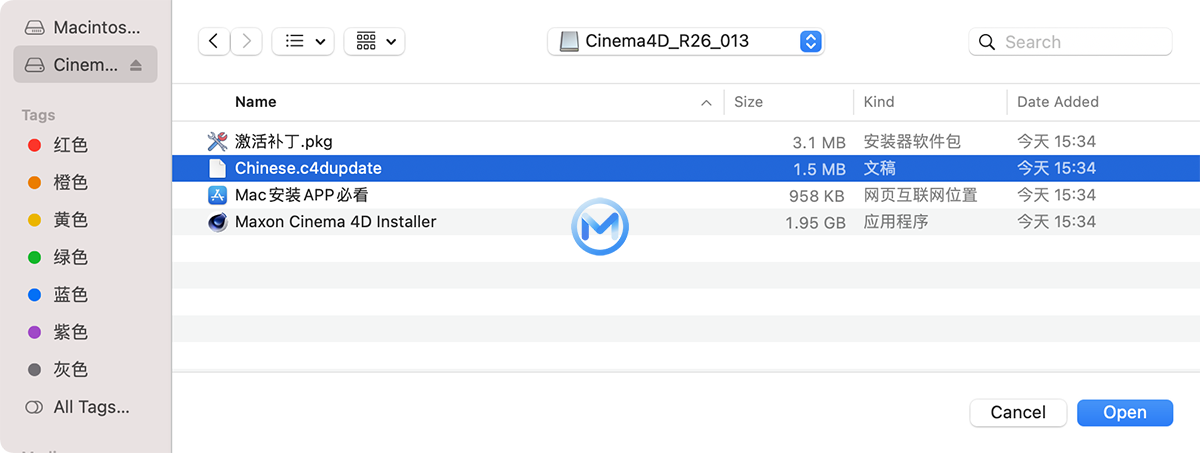1200x453 pixels.
Task: Click the Open button
Action: (x=1125, y=412)
